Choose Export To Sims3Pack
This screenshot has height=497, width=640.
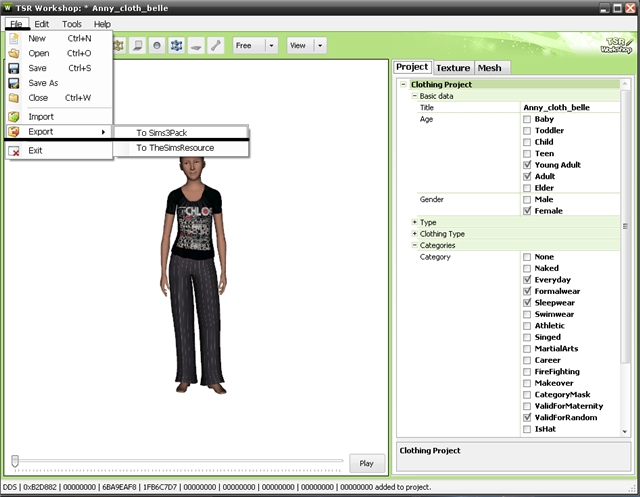pyautogui.click(x=159, y=132)
